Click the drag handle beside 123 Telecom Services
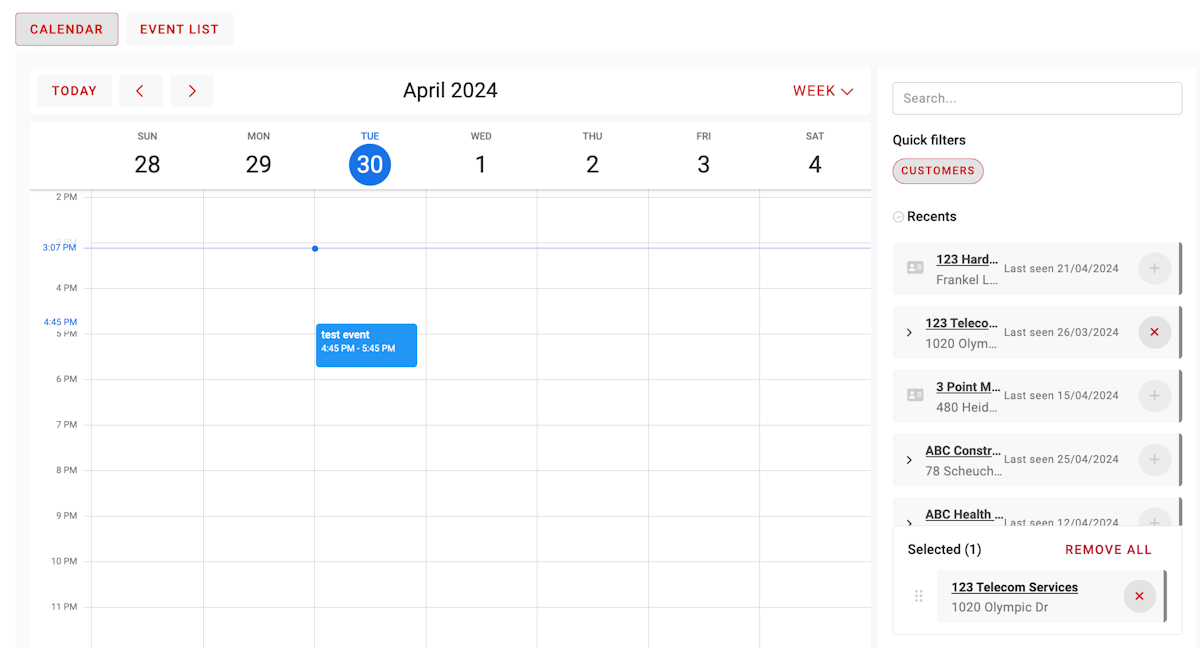The width and height of the screenshot is (1200, 648). tap(919, 596)
